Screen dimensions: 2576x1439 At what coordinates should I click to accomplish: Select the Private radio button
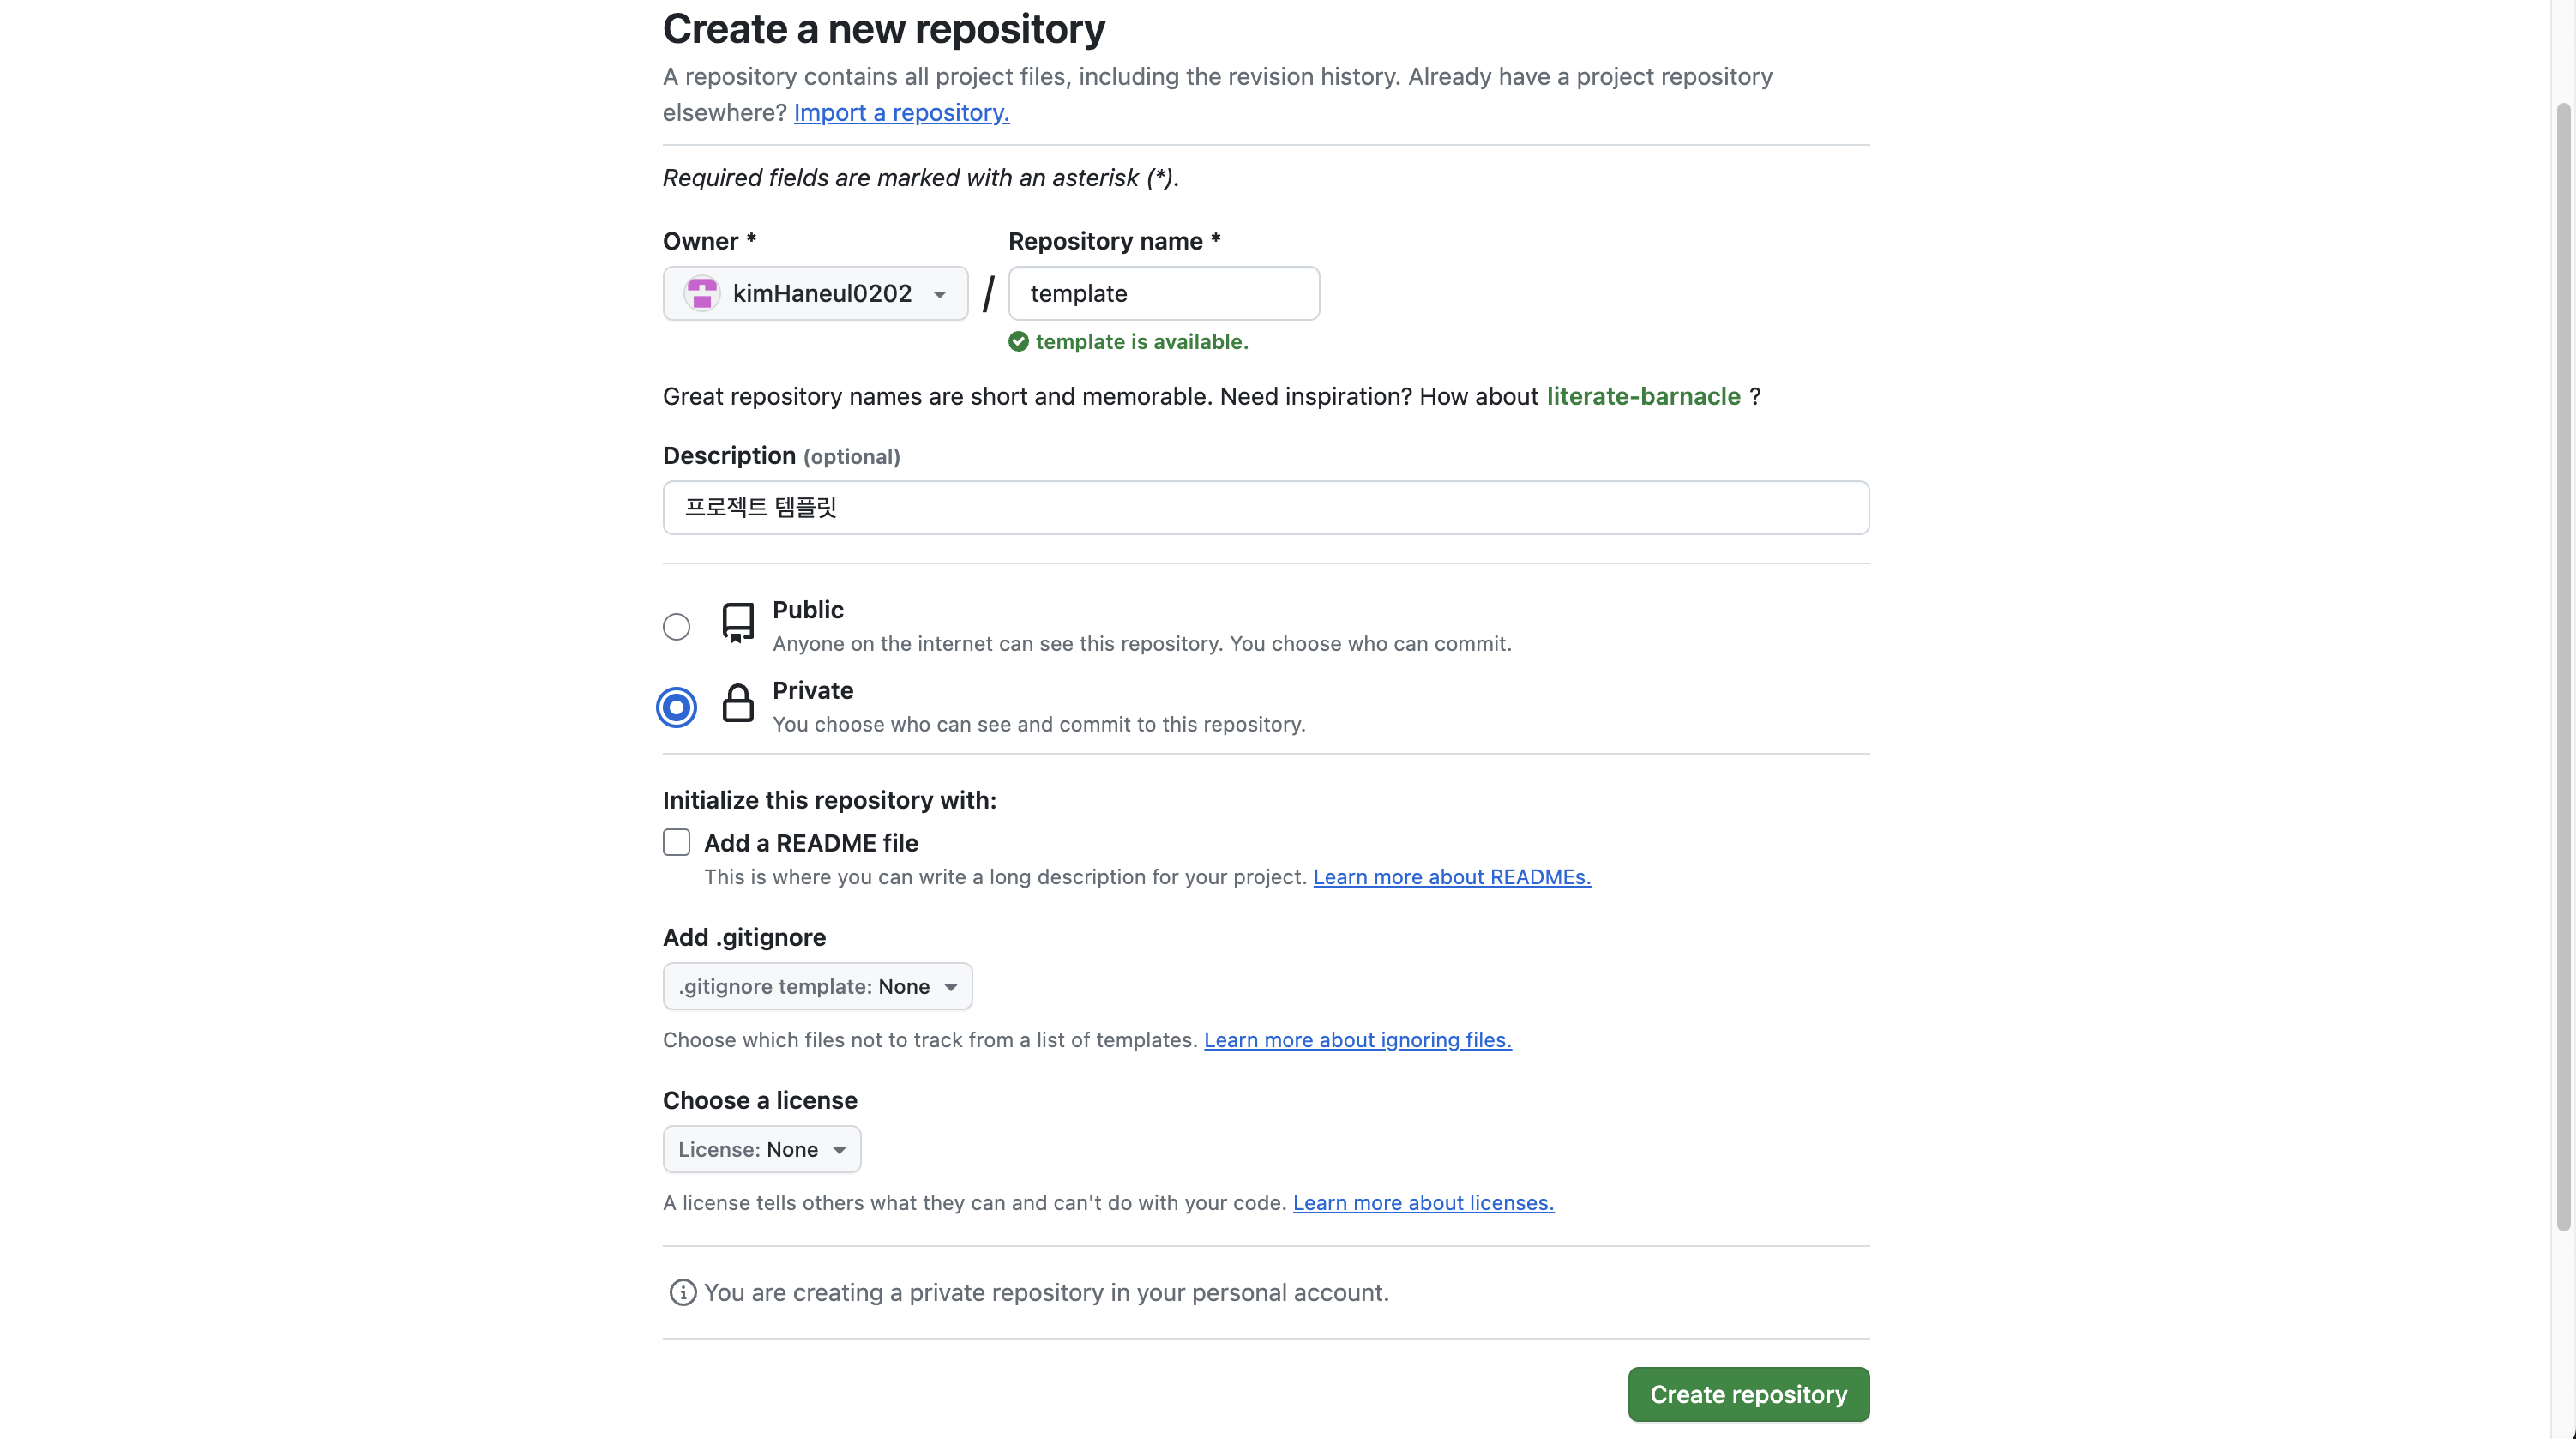(676, 706)
